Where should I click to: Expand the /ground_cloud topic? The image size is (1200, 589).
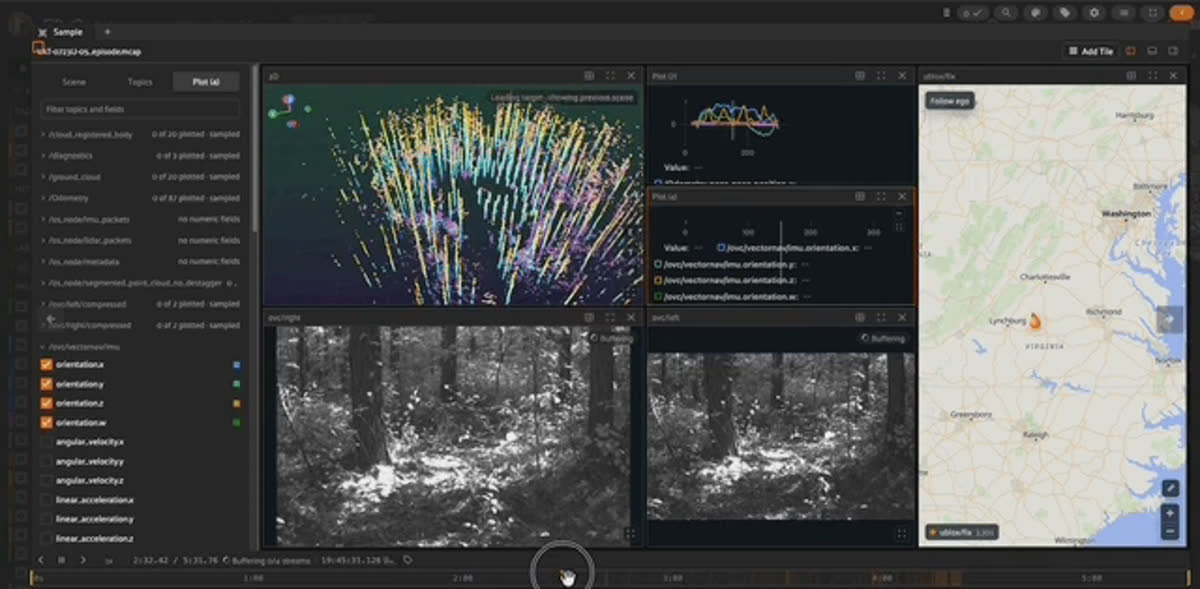pos(43,177)
